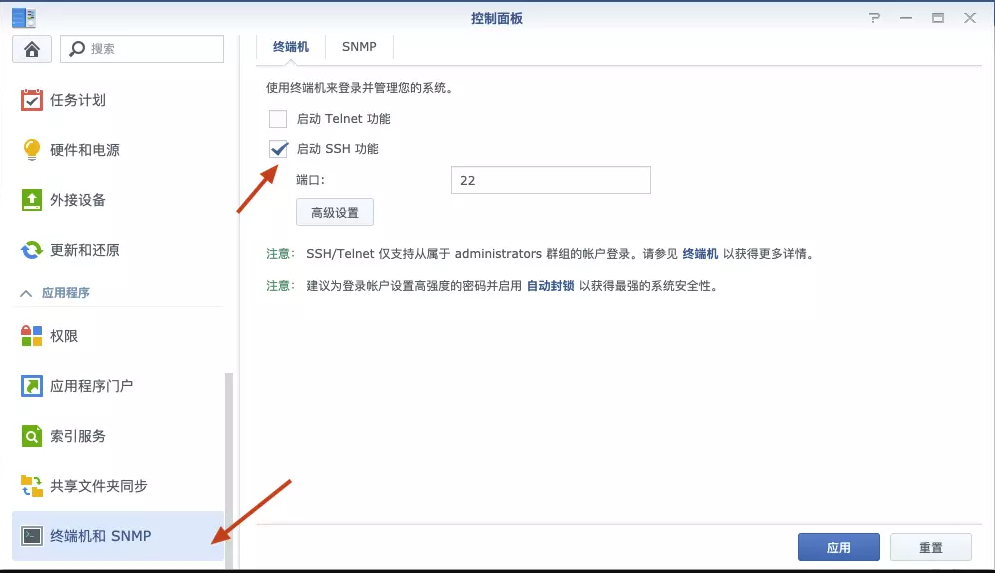Open the 权限 colored blocks icon
The width and height of the screenshot is (995, 573).
(x=32, y=336)
